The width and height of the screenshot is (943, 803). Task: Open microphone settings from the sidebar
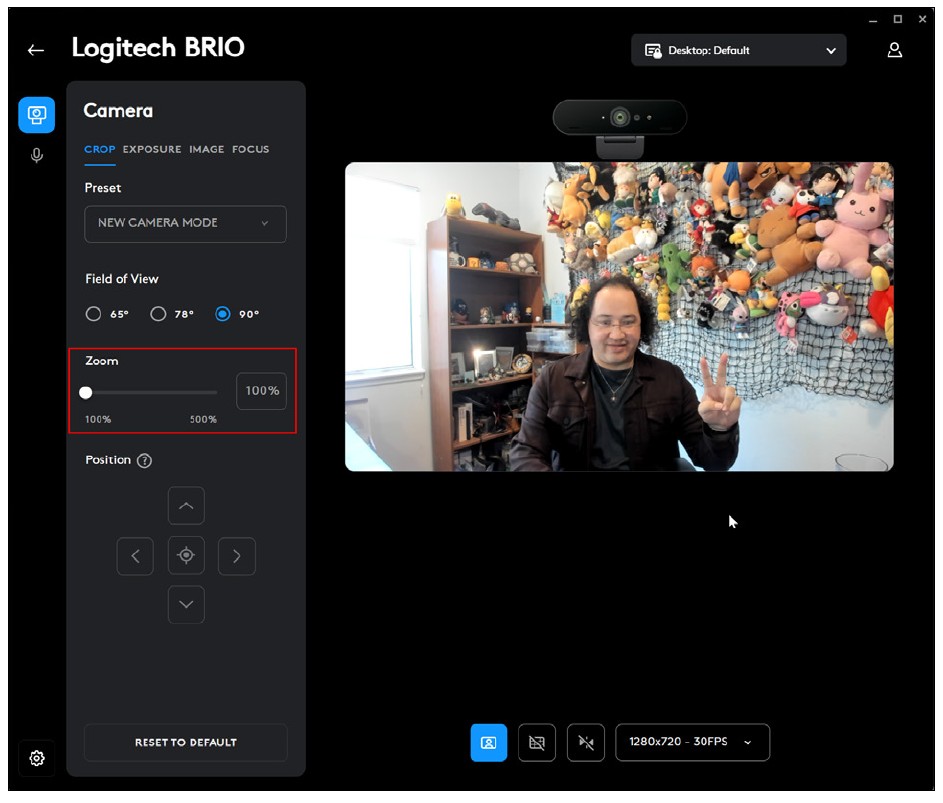pyautogui.click(x=37, y=156)
